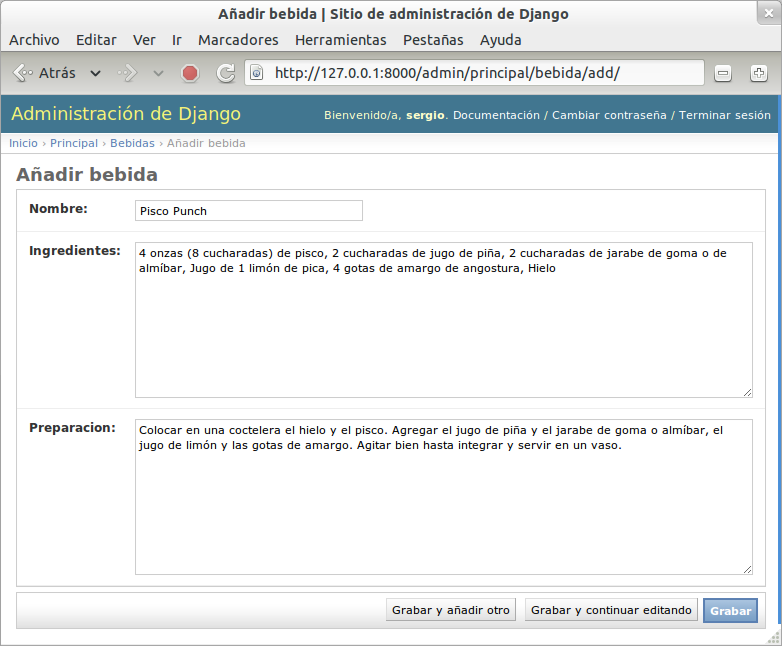The width and height of the screenshot is (782, 646).
Task: Open the Herramientas menu
Action: pos(341,40)
